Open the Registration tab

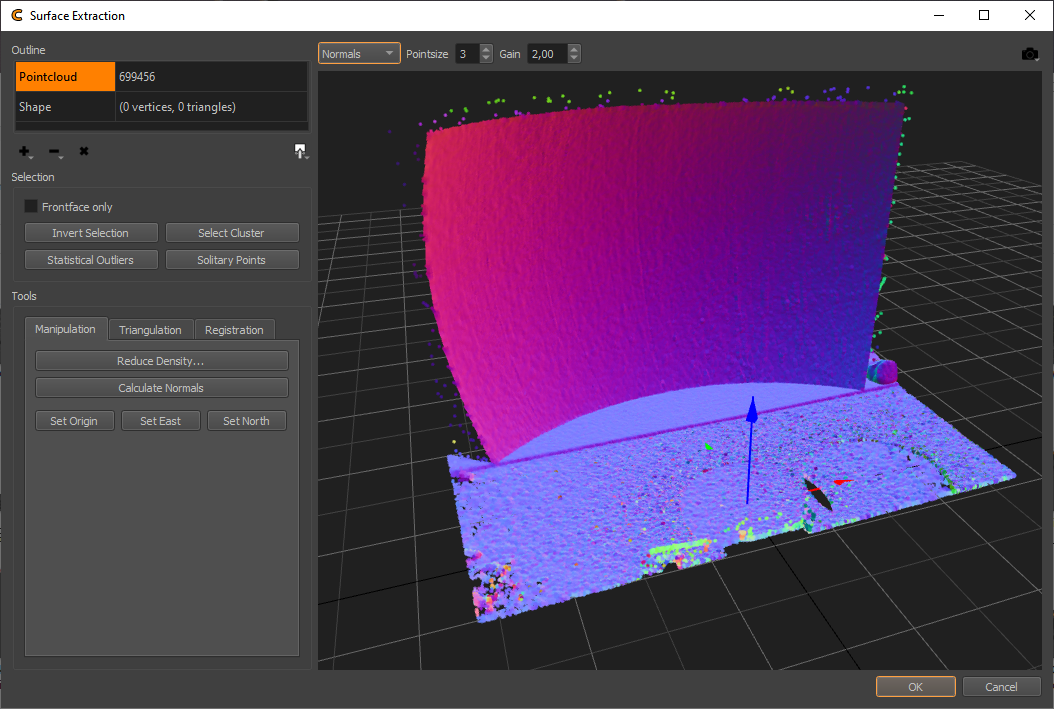pos(234,329)
